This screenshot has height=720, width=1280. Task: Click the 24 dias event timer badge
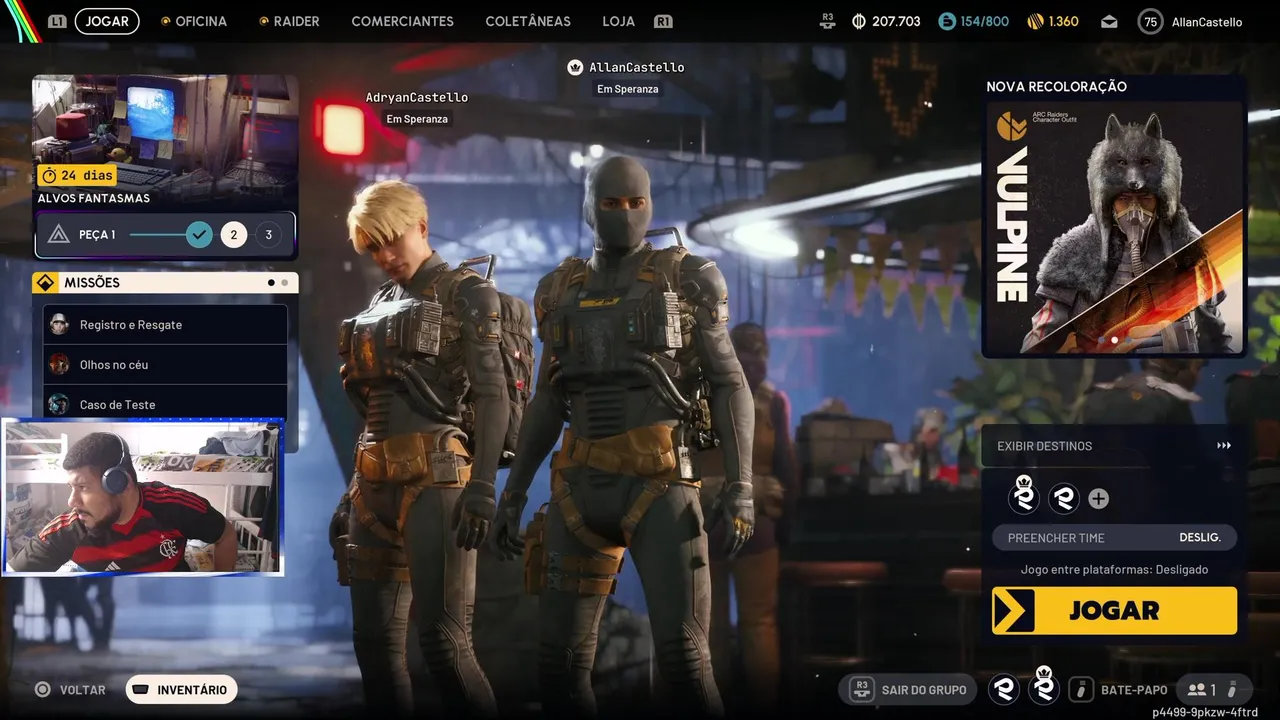pos(77,175)
